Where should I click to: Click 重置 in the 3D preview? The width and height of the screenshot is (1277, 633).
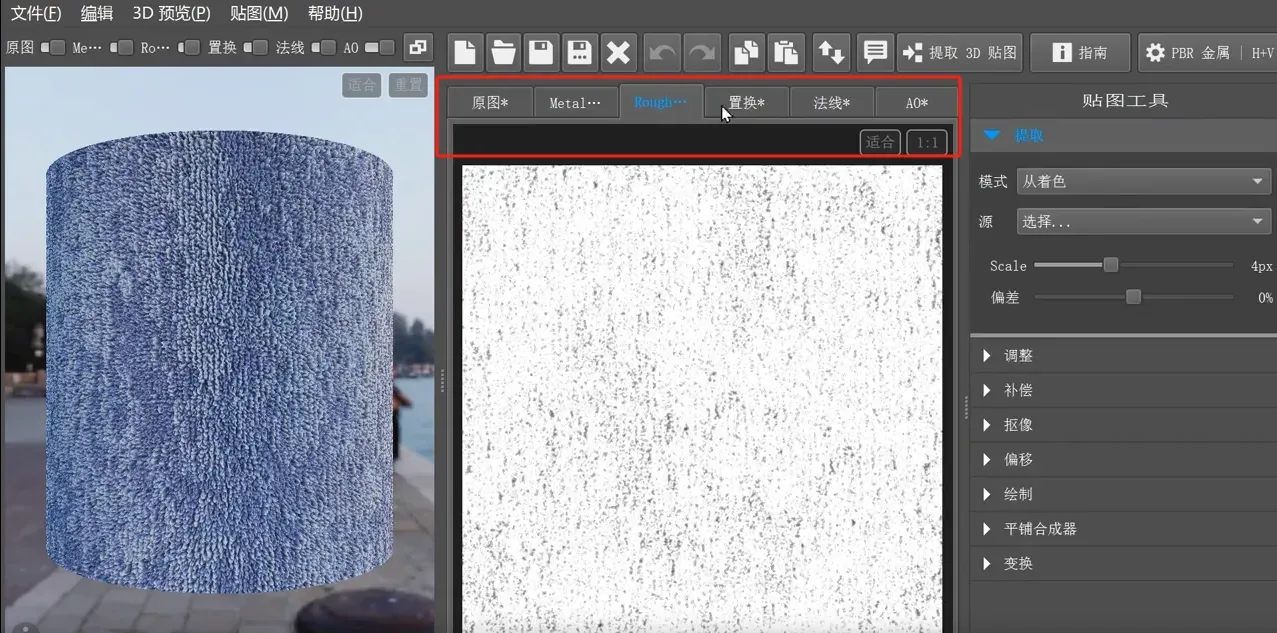click(x=408, y=85)
